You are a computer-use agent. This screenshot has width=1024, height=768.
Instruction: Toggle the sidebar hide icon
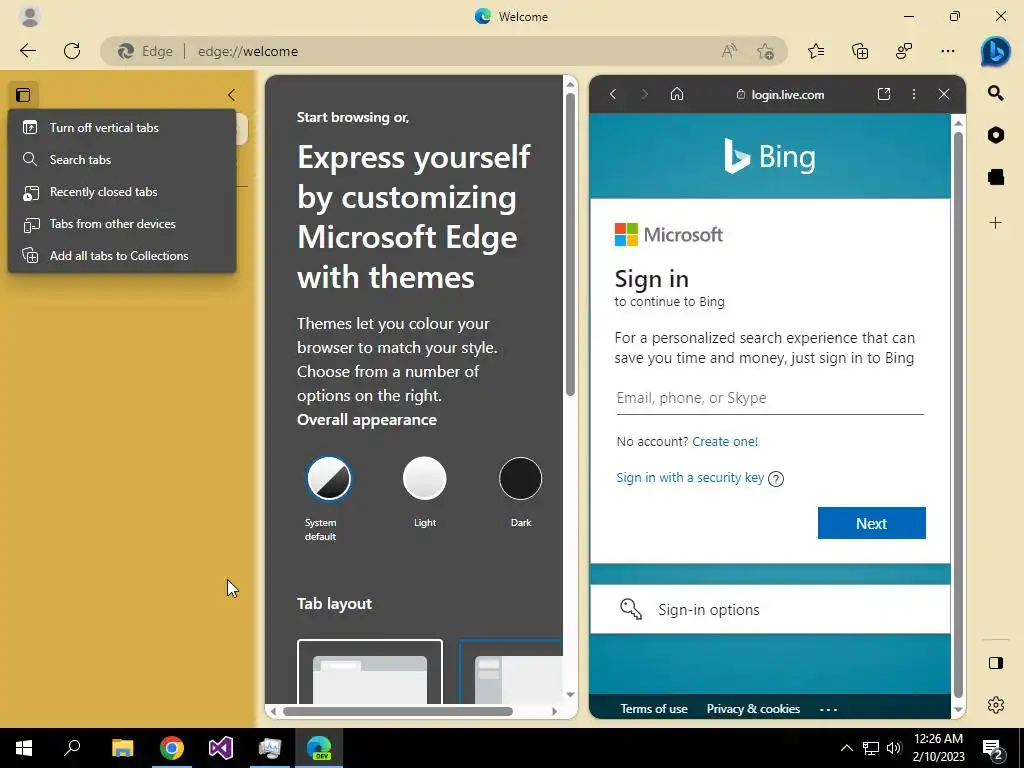995,663
